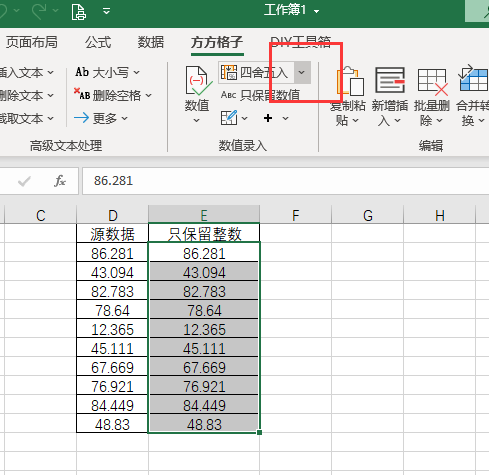Click the 批量删除 grid icon
Screen dimensions: 489x475
pos(432,82)
